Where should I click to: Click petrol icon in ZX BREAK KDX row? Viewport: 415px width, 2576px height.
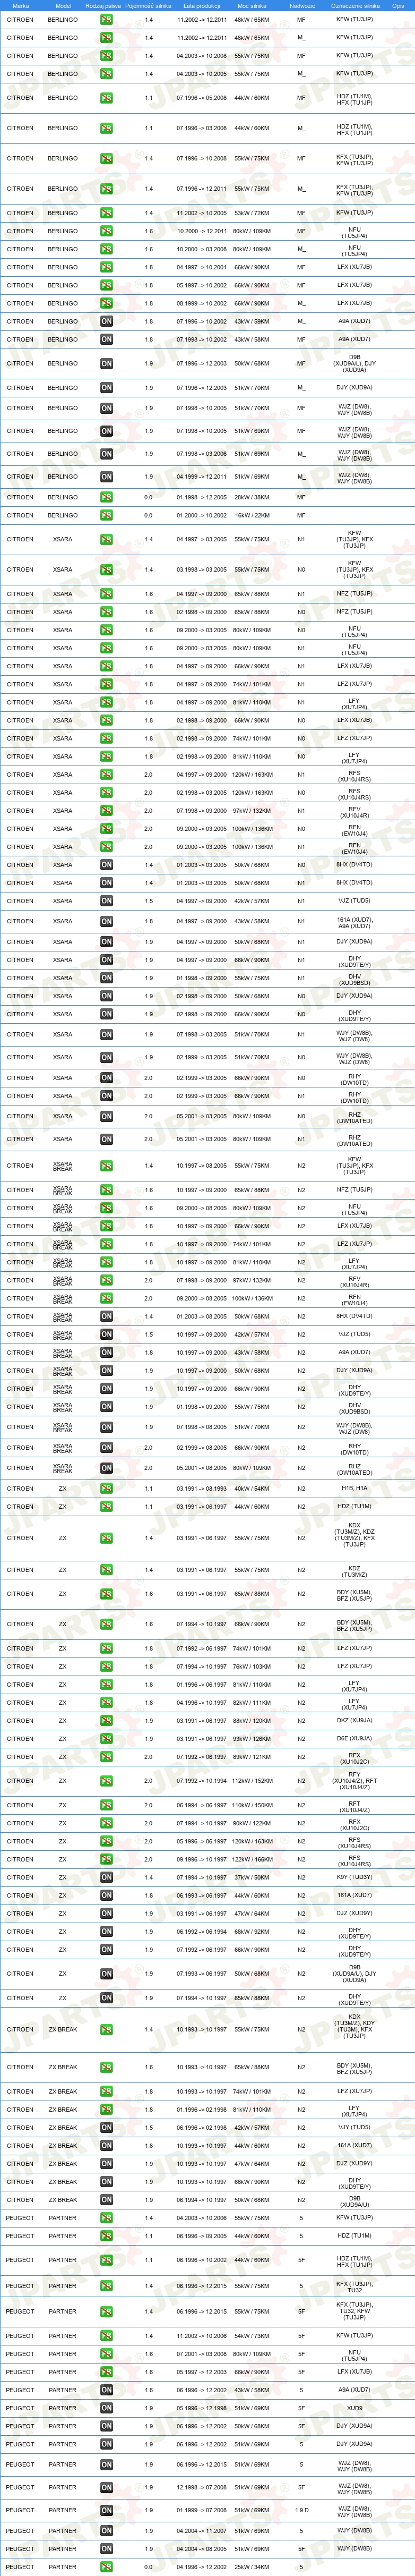[106, 2030]
